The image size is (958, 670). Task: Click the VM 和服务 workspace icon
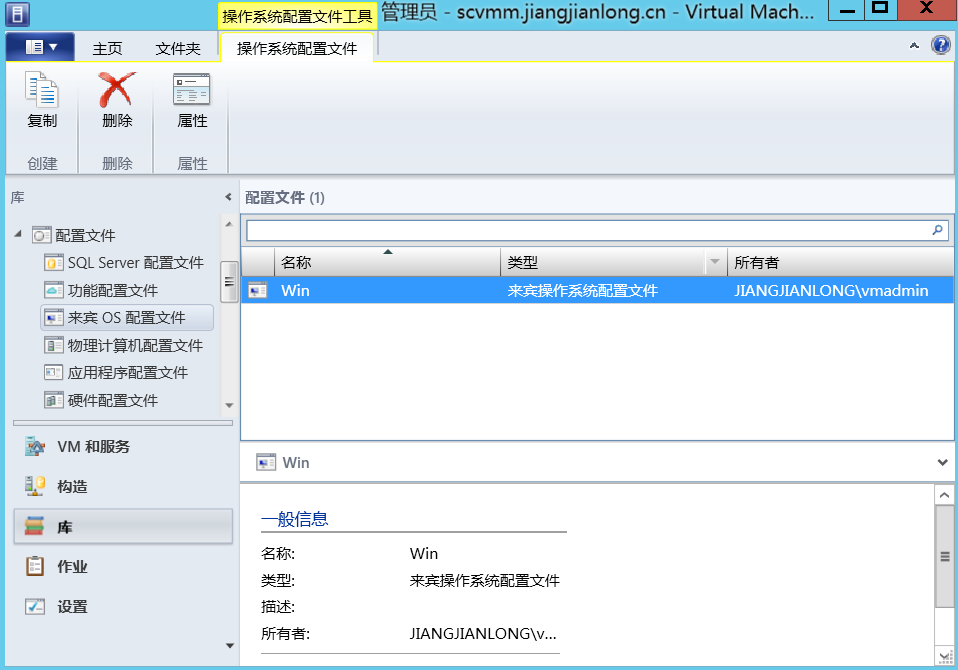coord(35,446)
